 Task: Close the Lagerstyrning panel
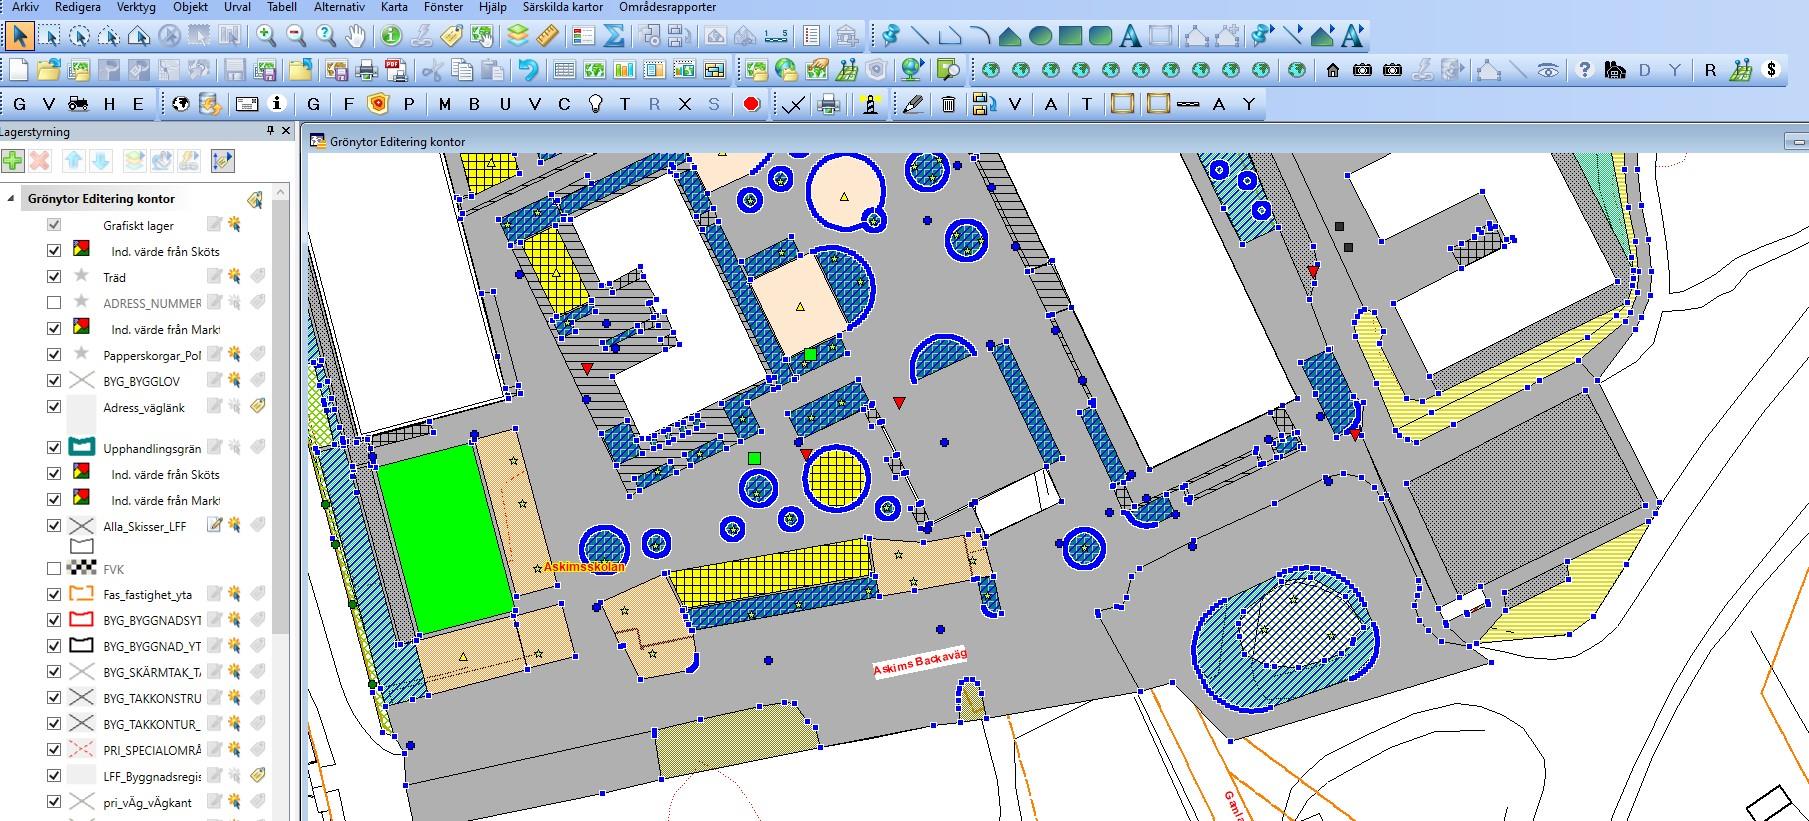(286, 131)
